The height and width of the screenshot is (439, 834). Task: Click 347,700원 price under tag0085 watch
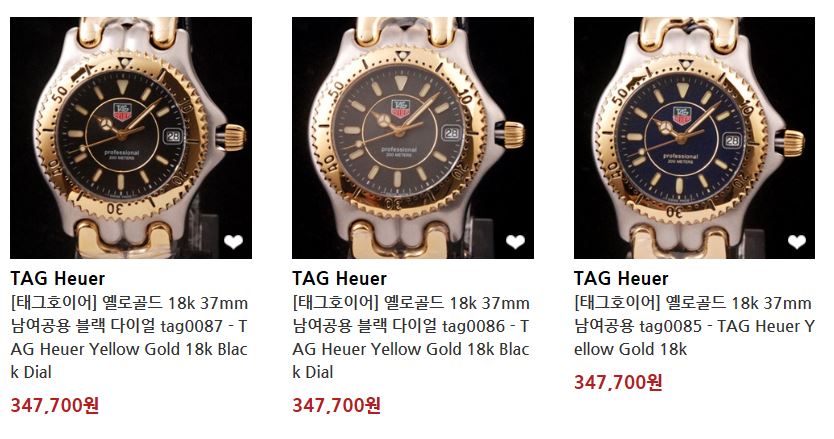pyautogui.click(x=618, y=382)
